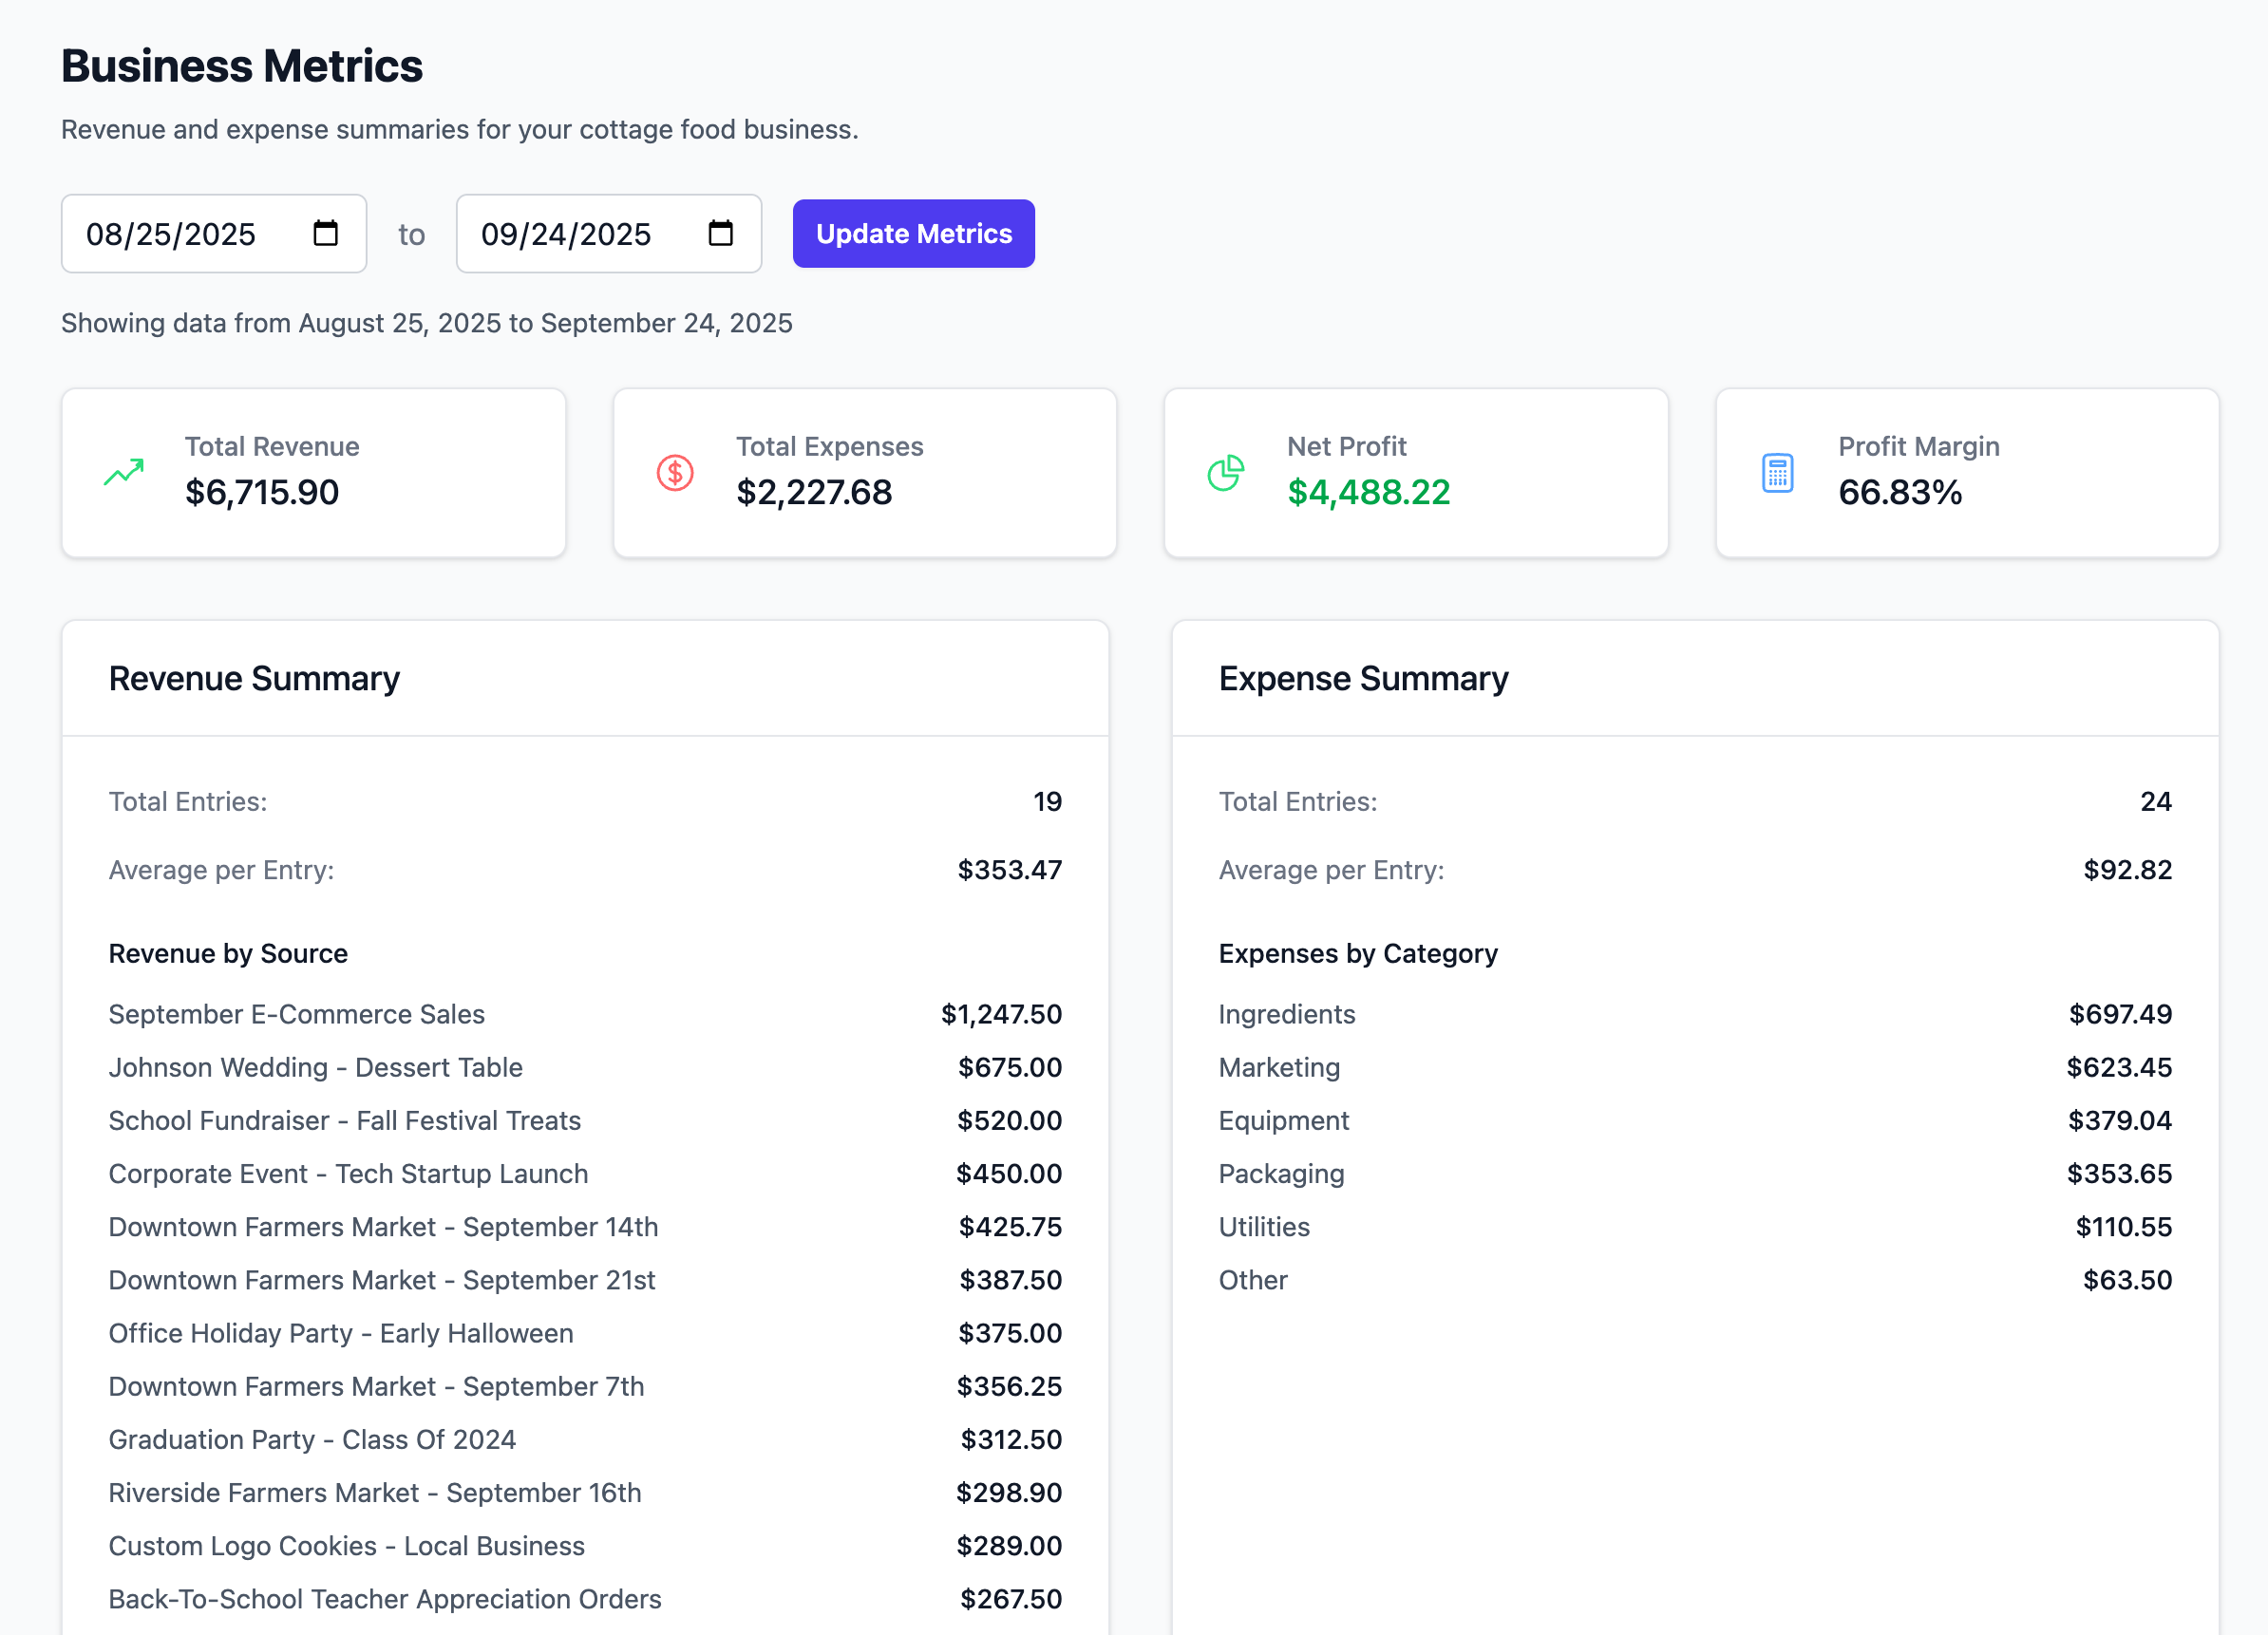Viewport: 2268px width, 1635px height.
Task: Click the Total Expenses dollar coin icon
Action: click(675, 473)
